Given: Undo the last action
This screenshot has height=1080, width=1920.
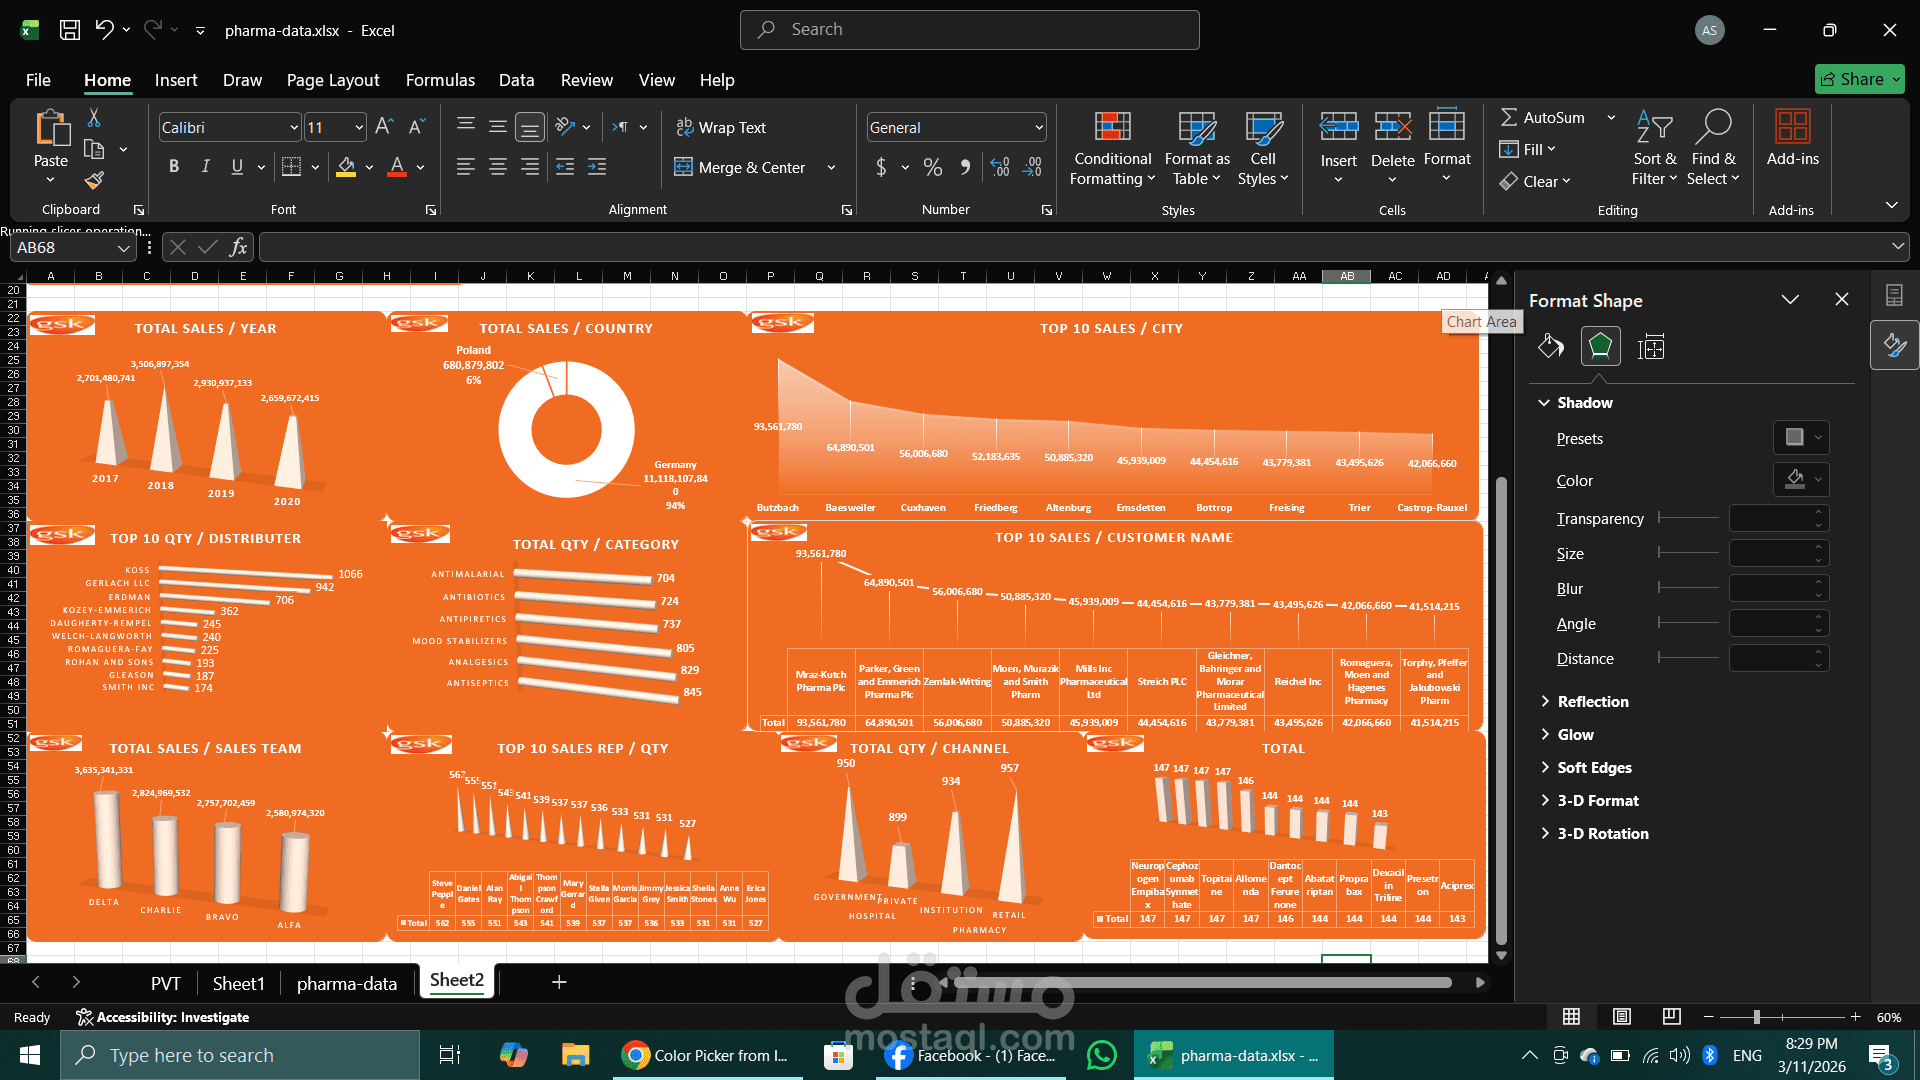Looking at the screenshot, I should (x=104, y=30).
